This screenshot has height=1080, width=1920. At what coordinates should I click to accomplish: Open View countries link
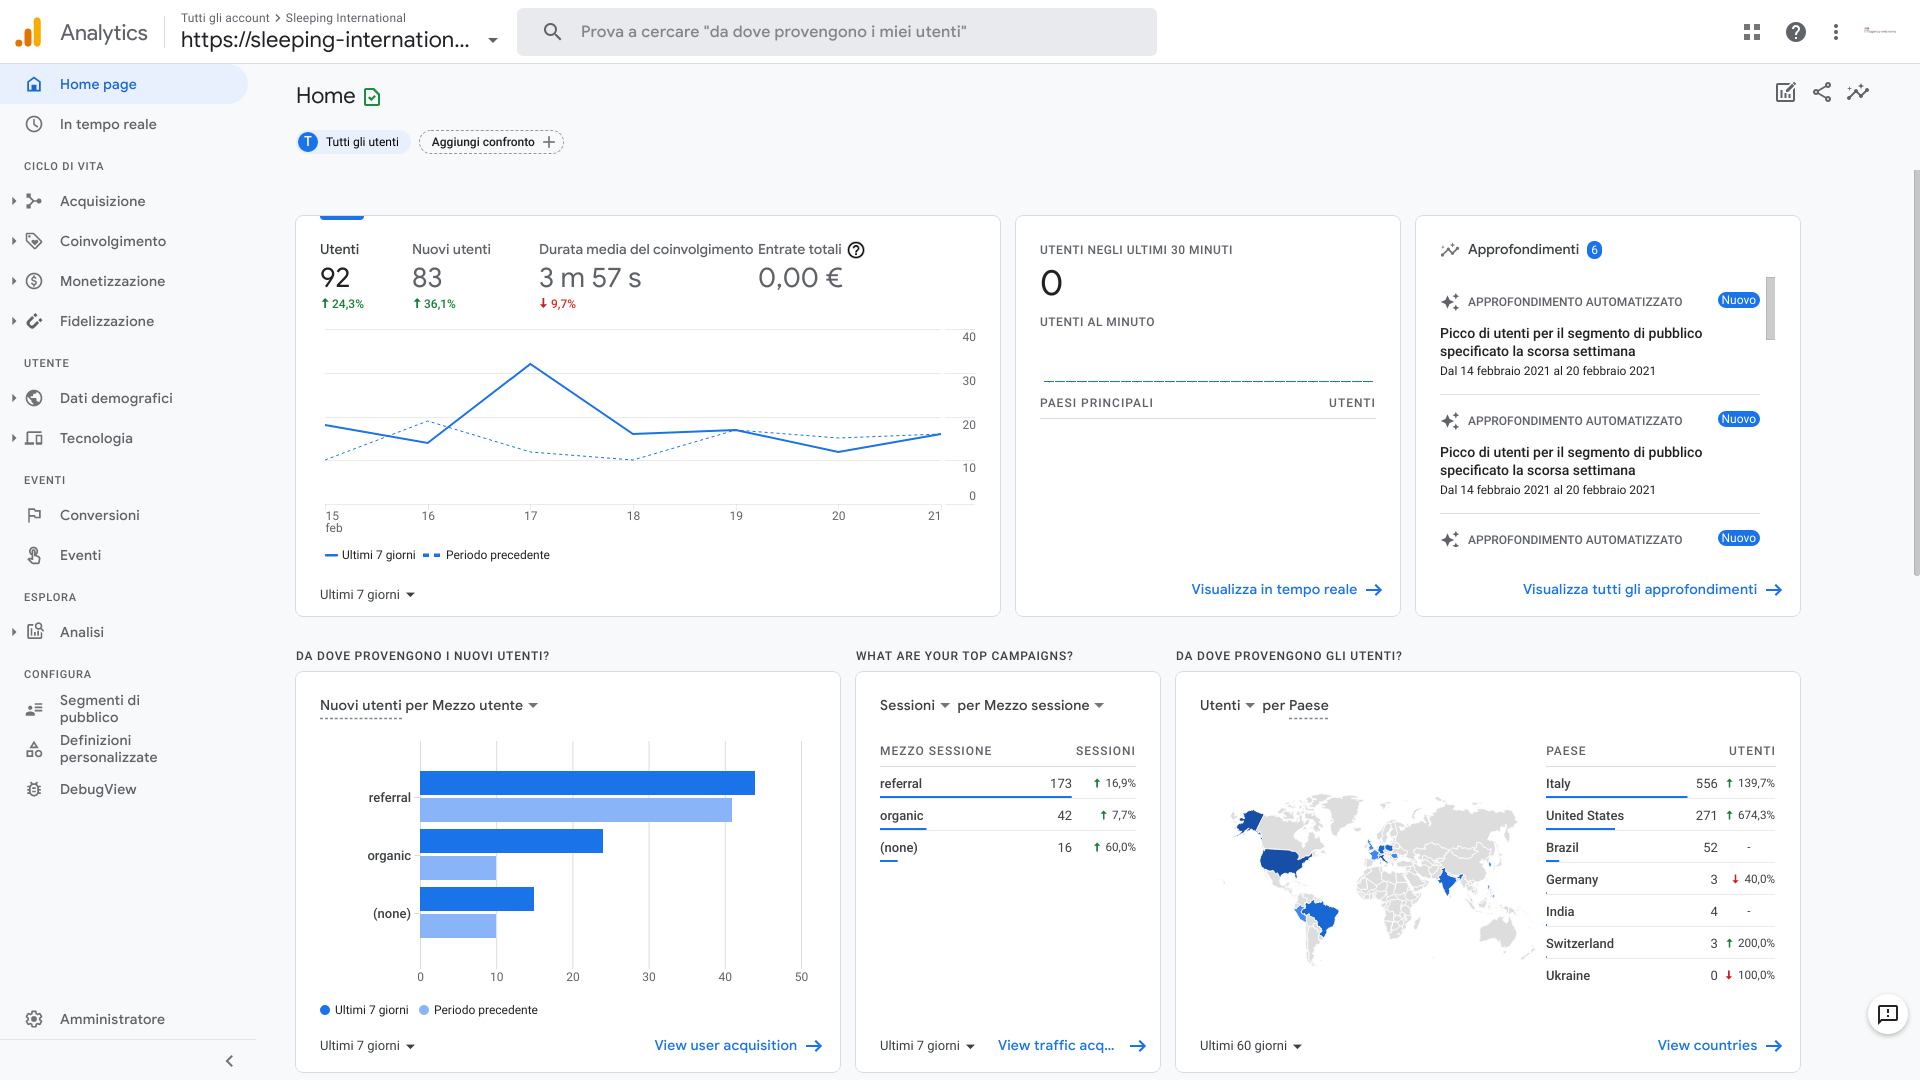1719,1046
